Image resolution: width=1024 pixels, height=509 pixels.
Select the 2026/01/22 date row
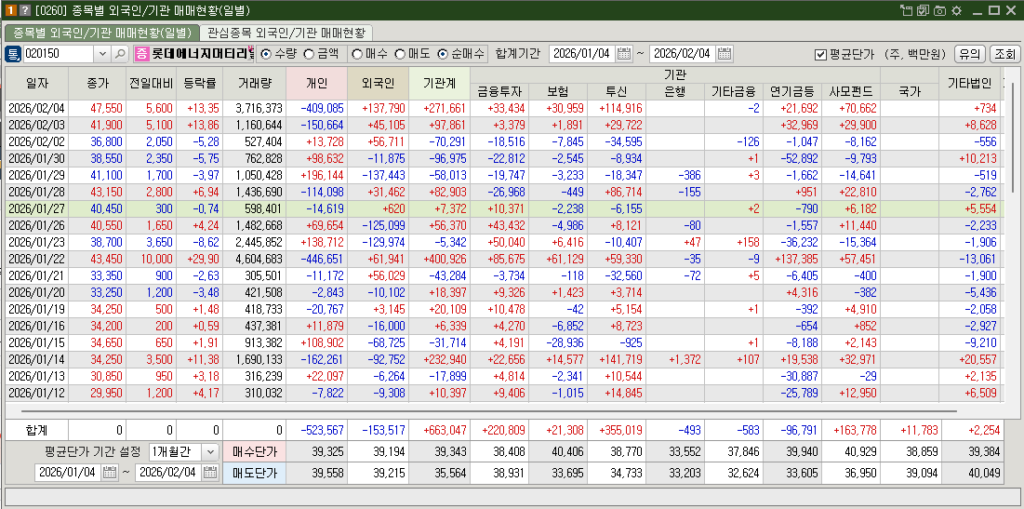(x=503, y=259)
